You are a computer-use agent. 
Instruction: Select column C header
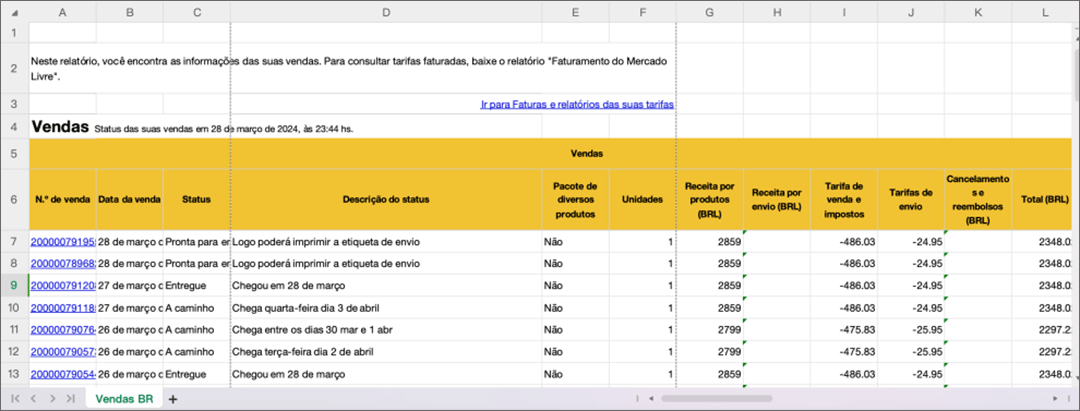tap(197, 12)
